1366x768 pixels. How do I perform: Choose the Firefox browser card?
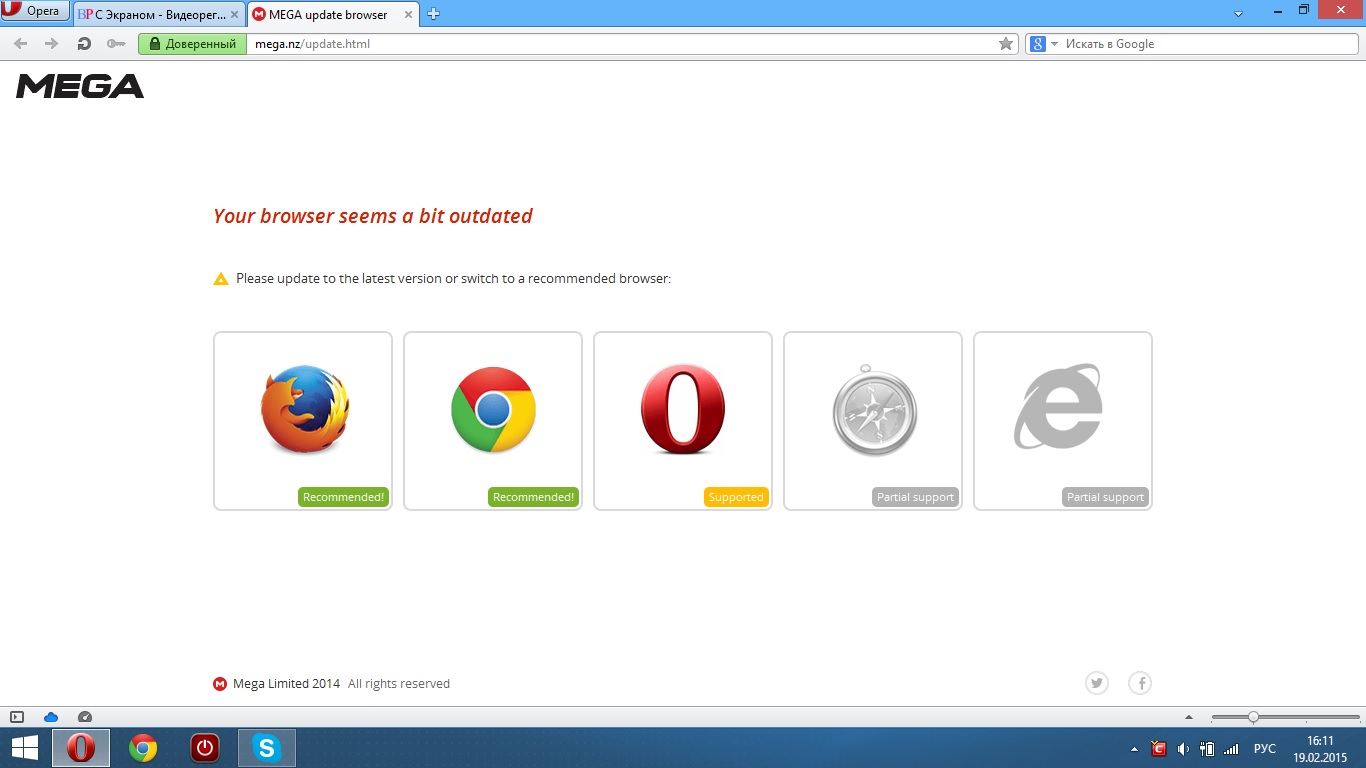pos(303,421)
